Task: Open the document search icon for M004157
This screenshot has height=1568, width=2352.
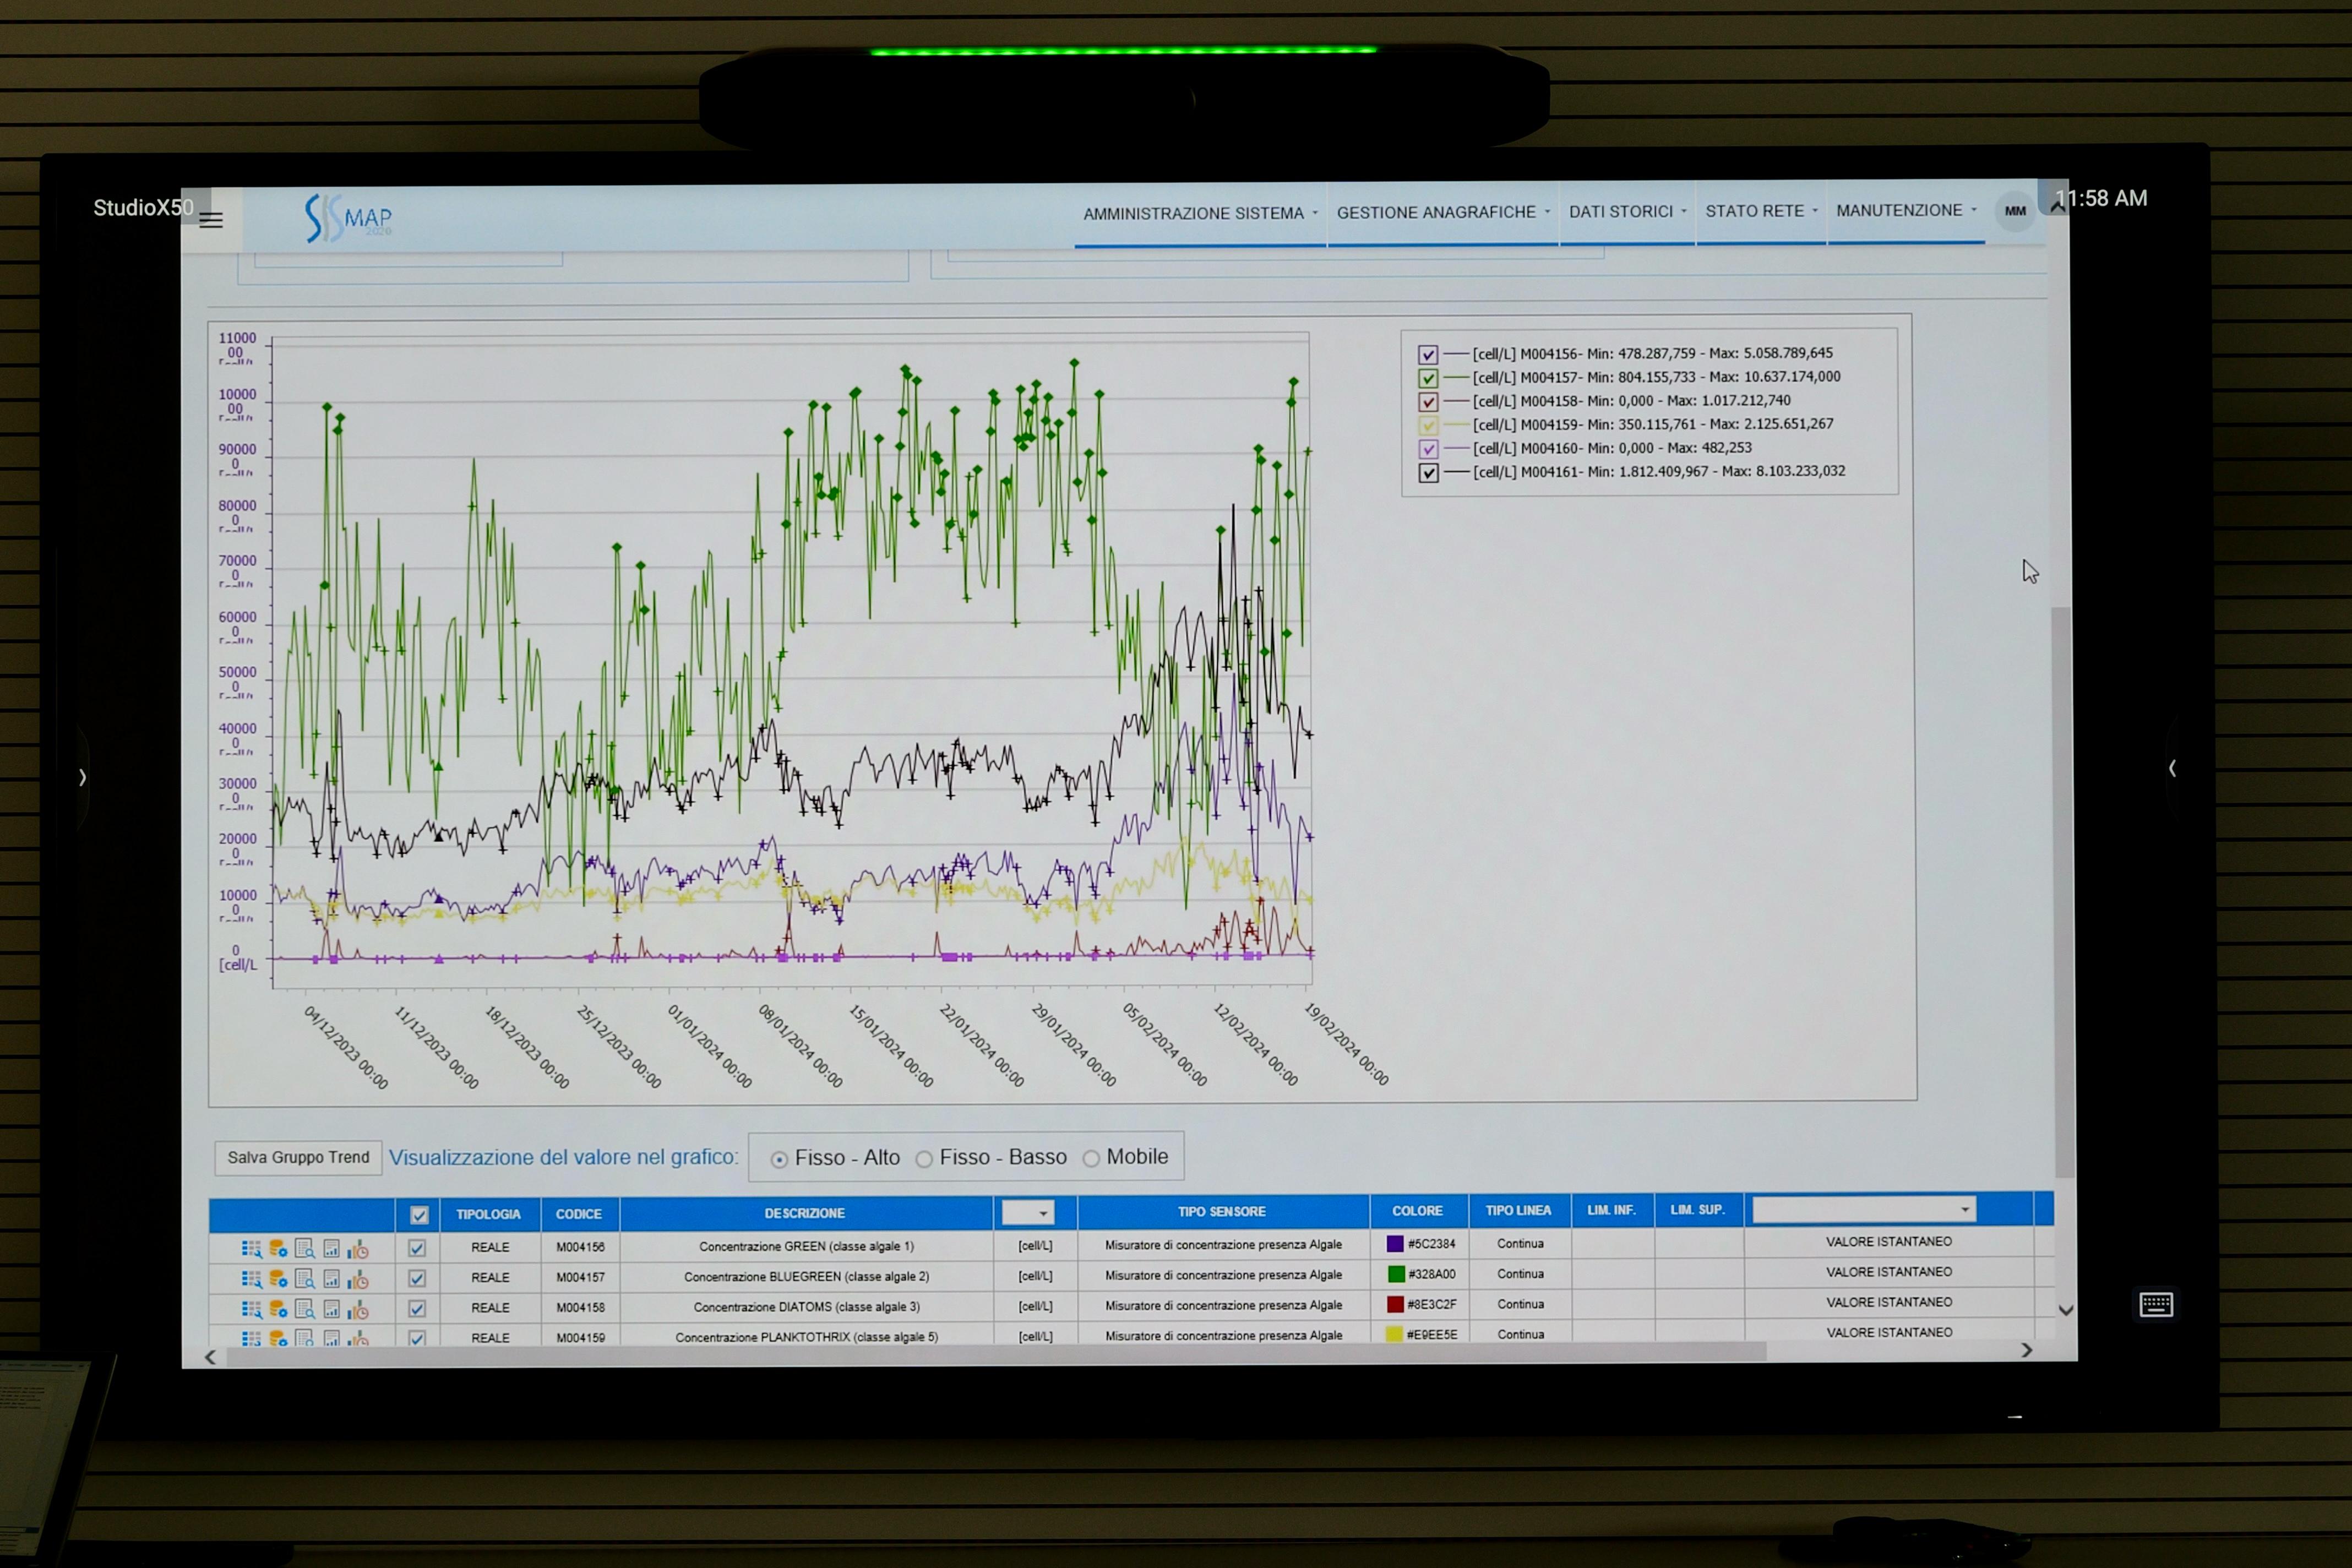Action: tap(305, 1278)
